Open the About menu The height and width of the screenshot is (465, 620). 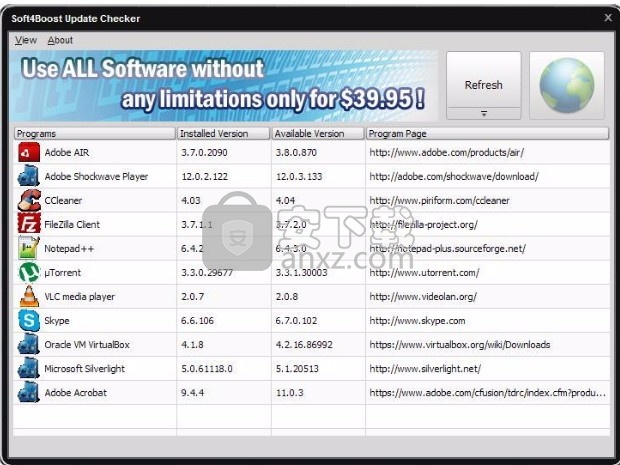pos(60,40)
